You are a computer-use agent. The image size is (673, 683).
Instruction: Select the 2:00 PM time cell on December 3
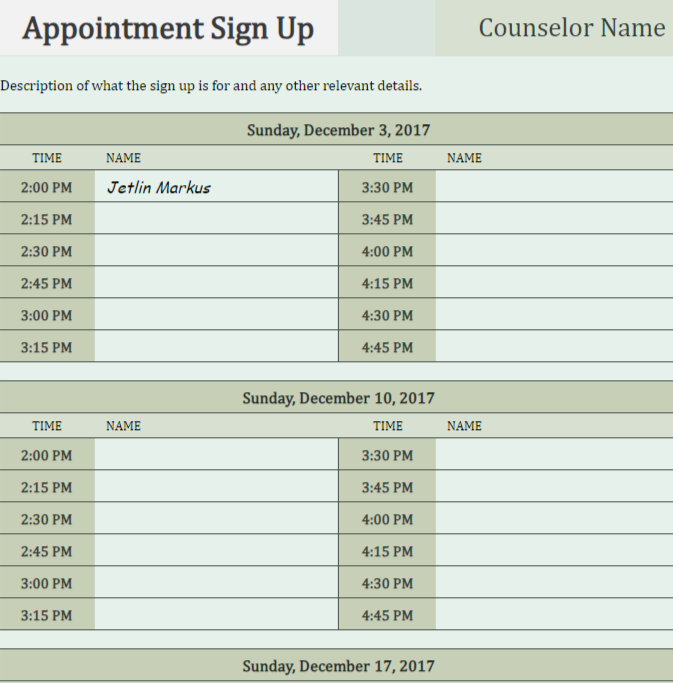point(47,187)
